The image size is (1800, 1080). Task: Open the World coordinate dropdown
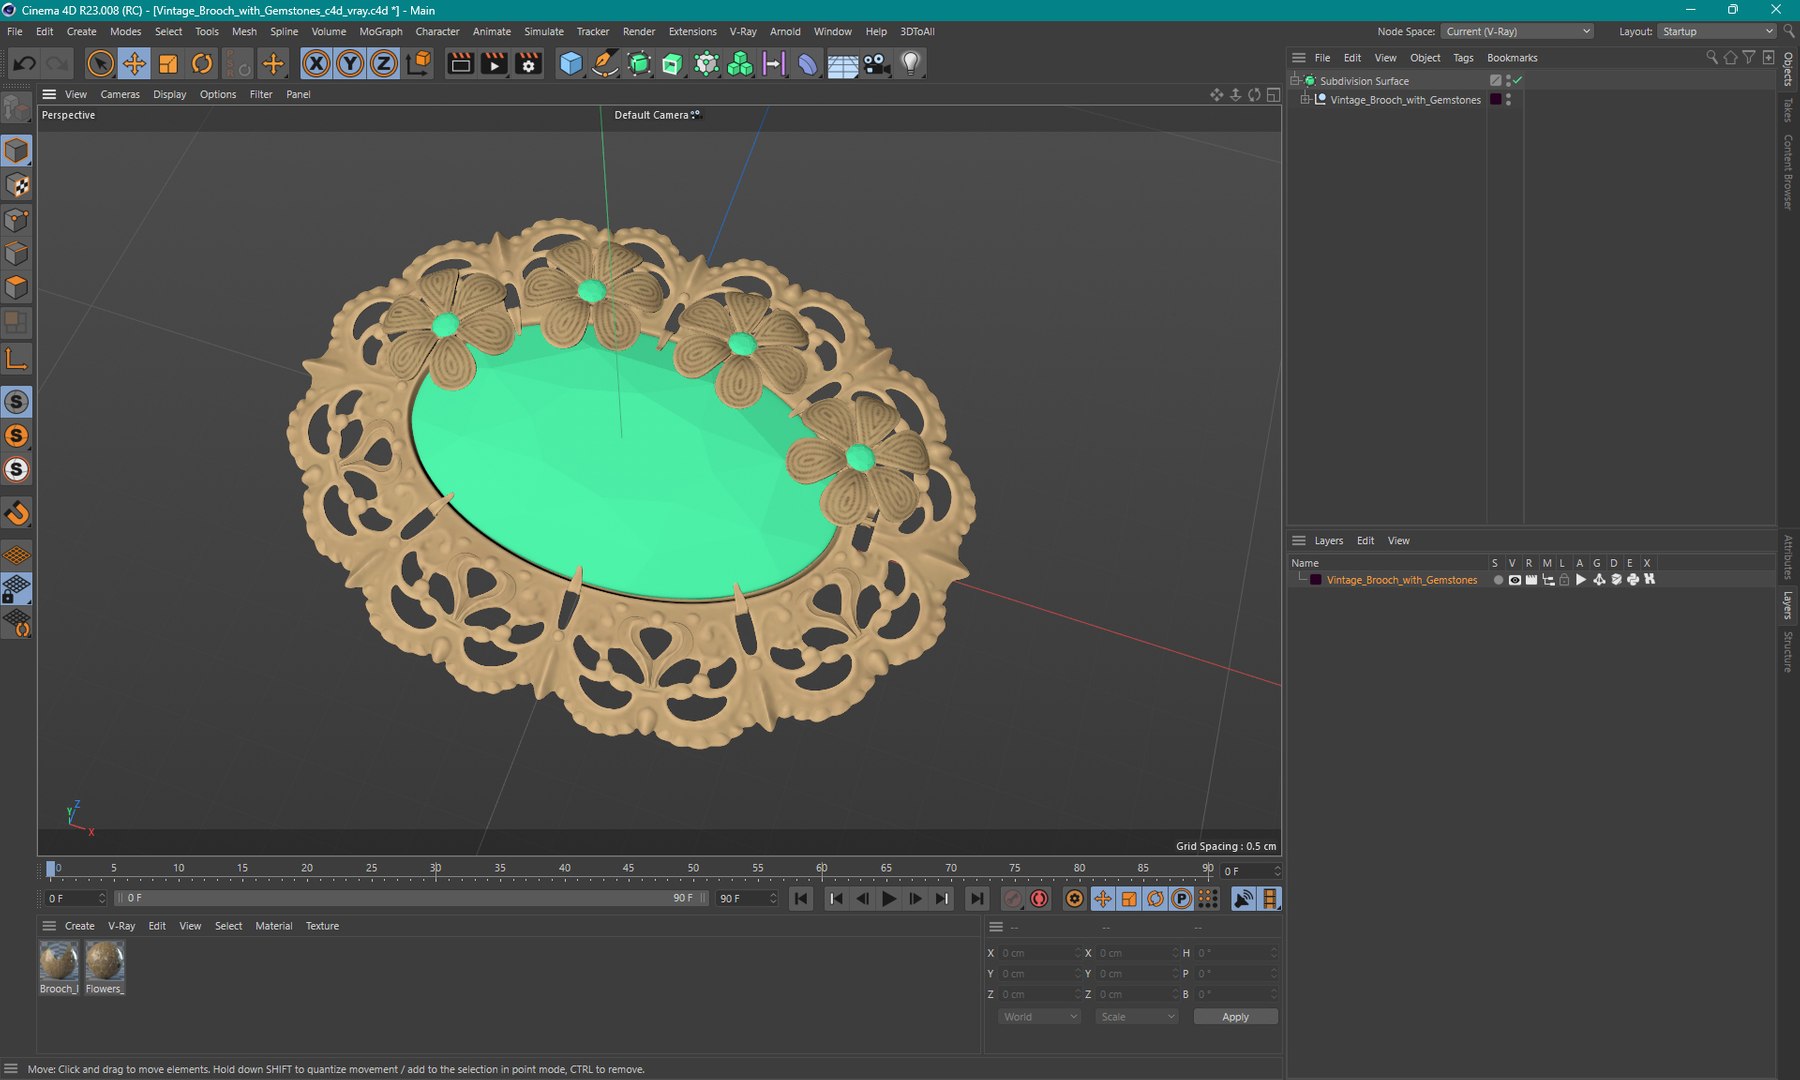[1040, 1017]
